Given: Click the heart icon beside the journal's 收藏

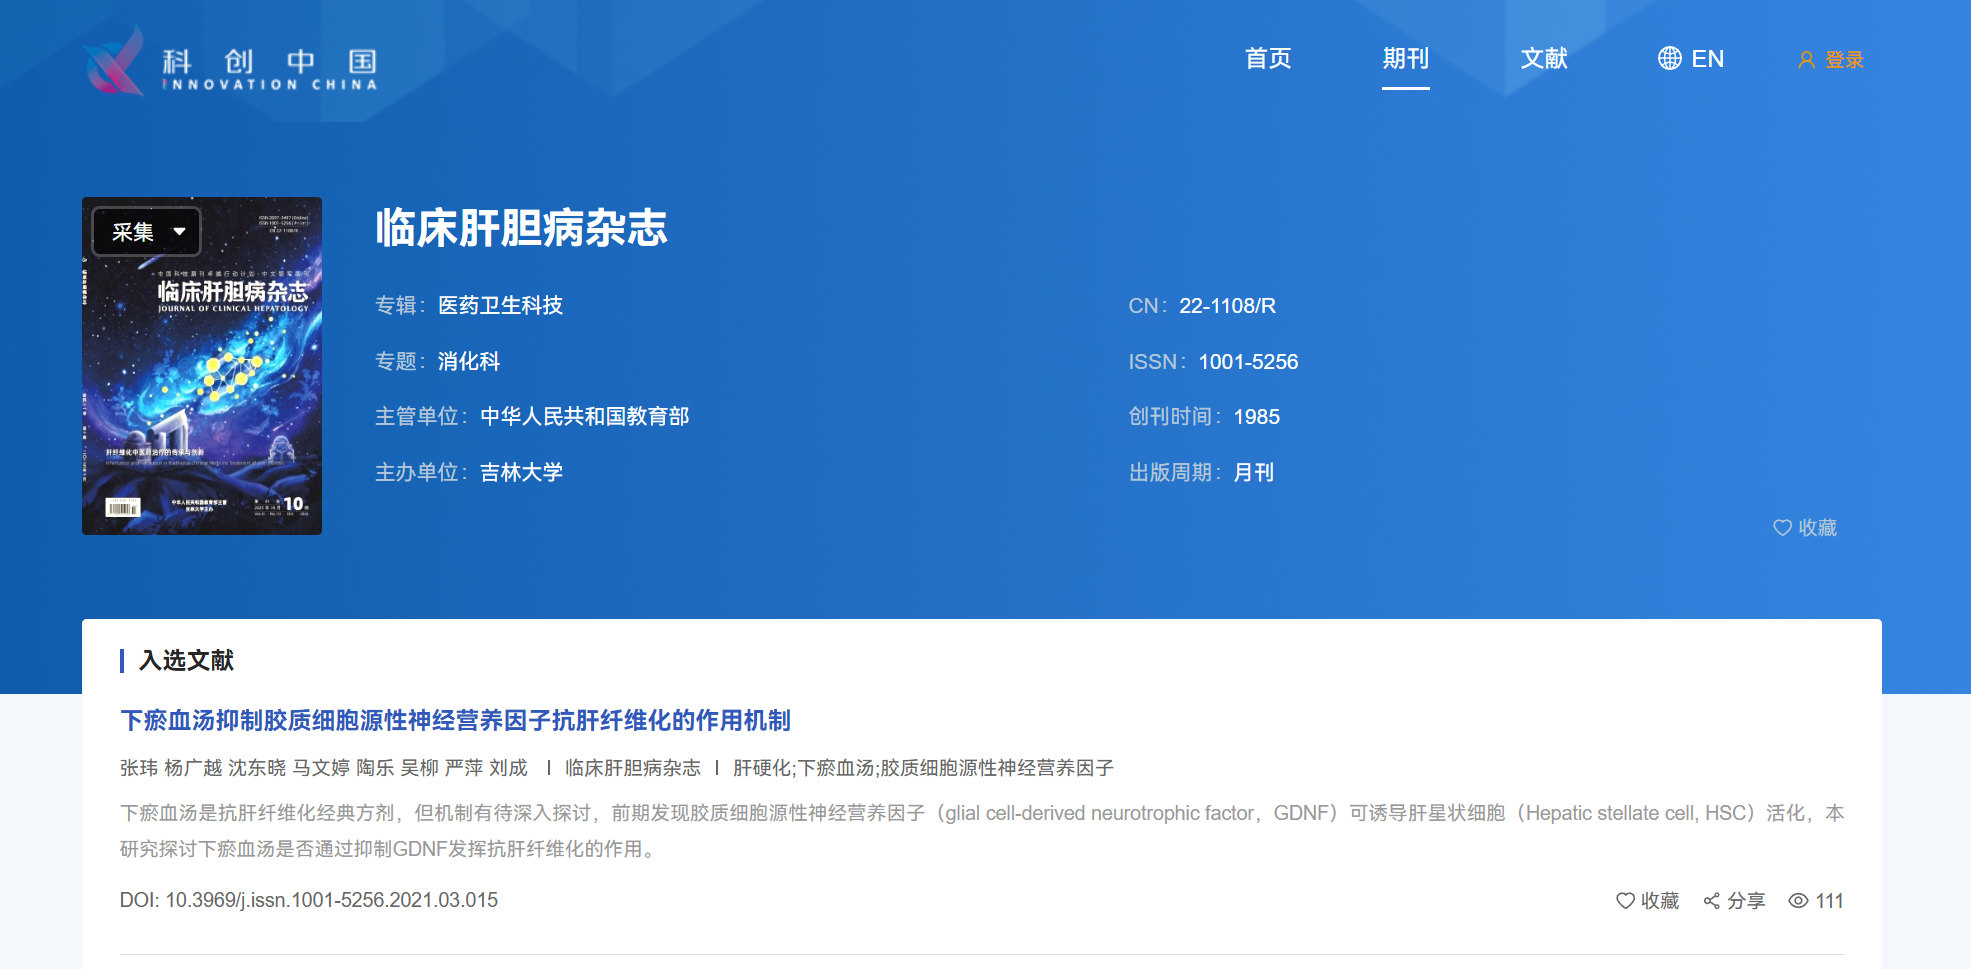Looking at the screenshot, I should [x=1782, y=528].
